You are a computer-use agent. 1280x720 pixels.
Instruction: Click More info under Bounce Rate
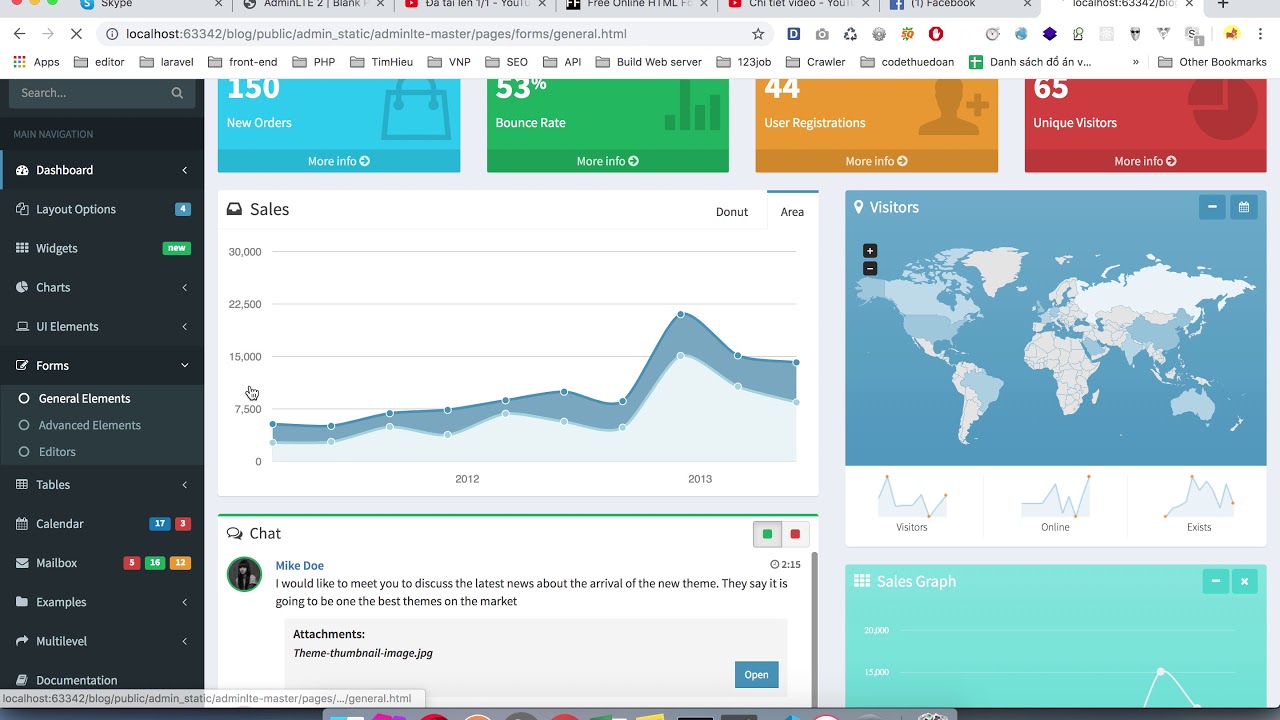click(607, 161)
